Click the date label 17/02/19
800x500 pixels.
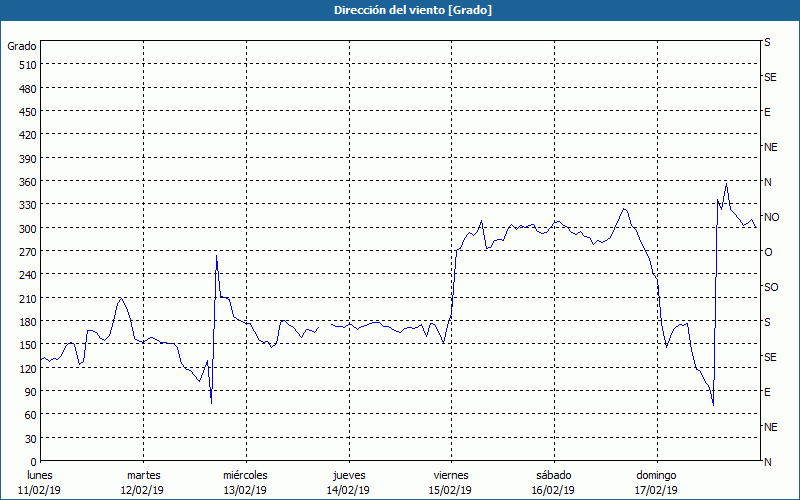[656, 490]
